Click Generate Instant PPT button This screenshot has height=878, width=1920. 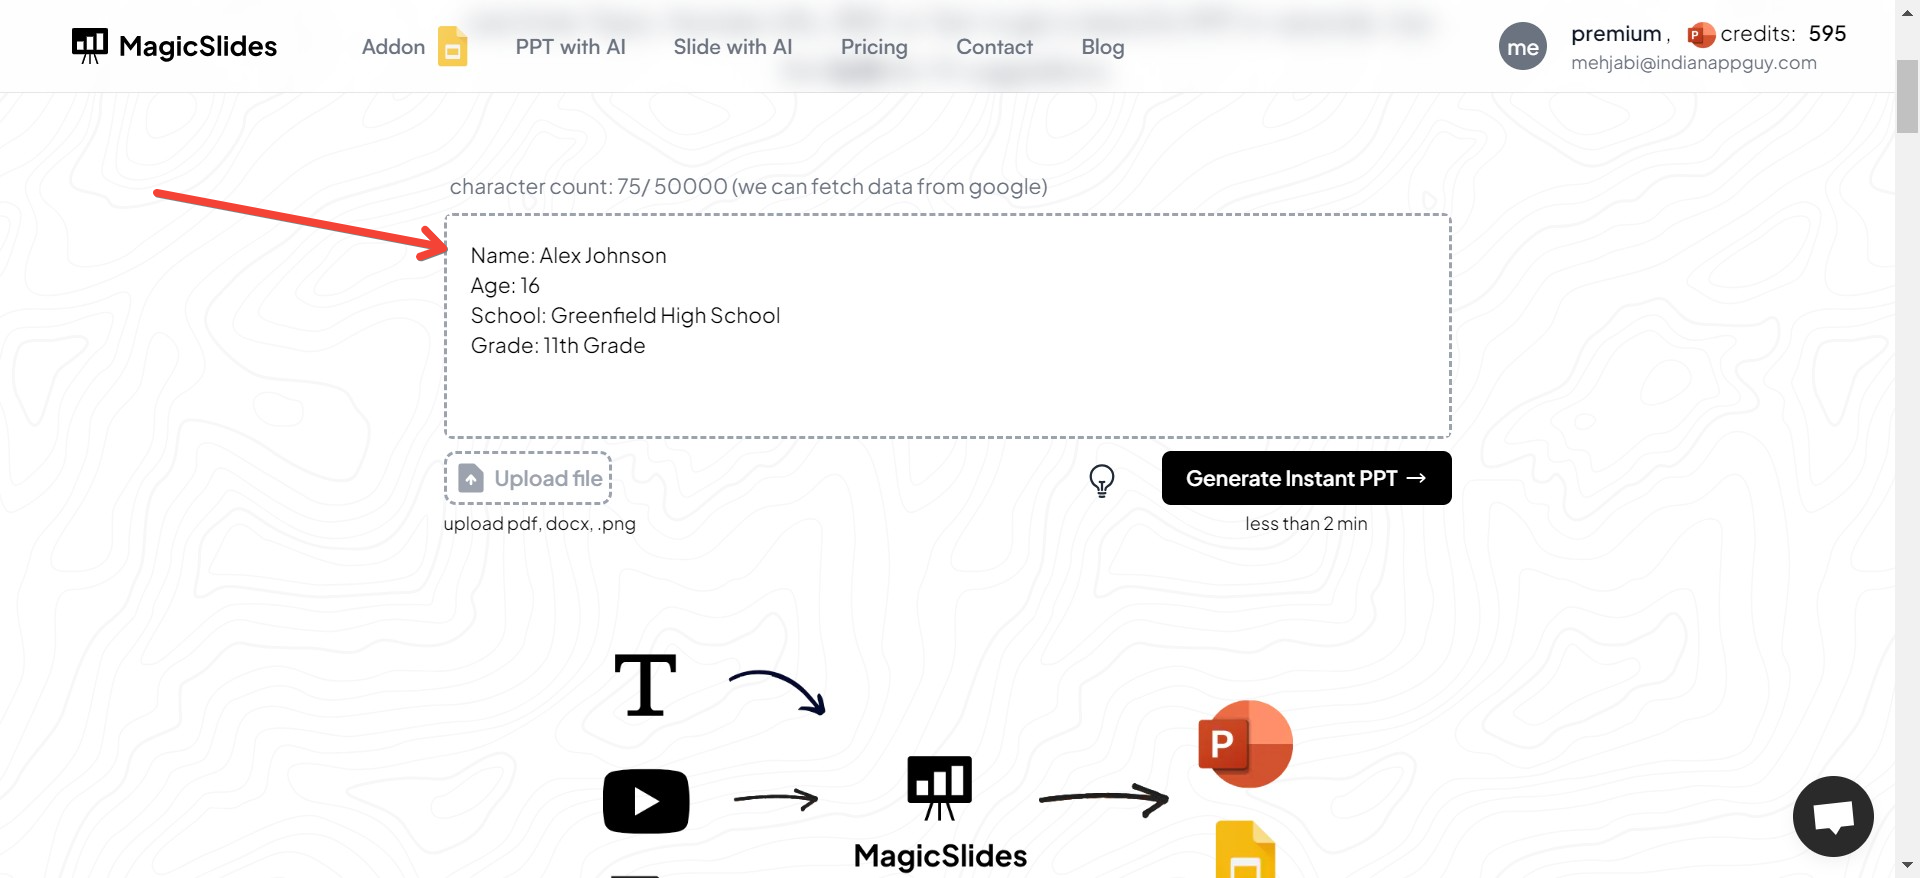coord(1307,478)
